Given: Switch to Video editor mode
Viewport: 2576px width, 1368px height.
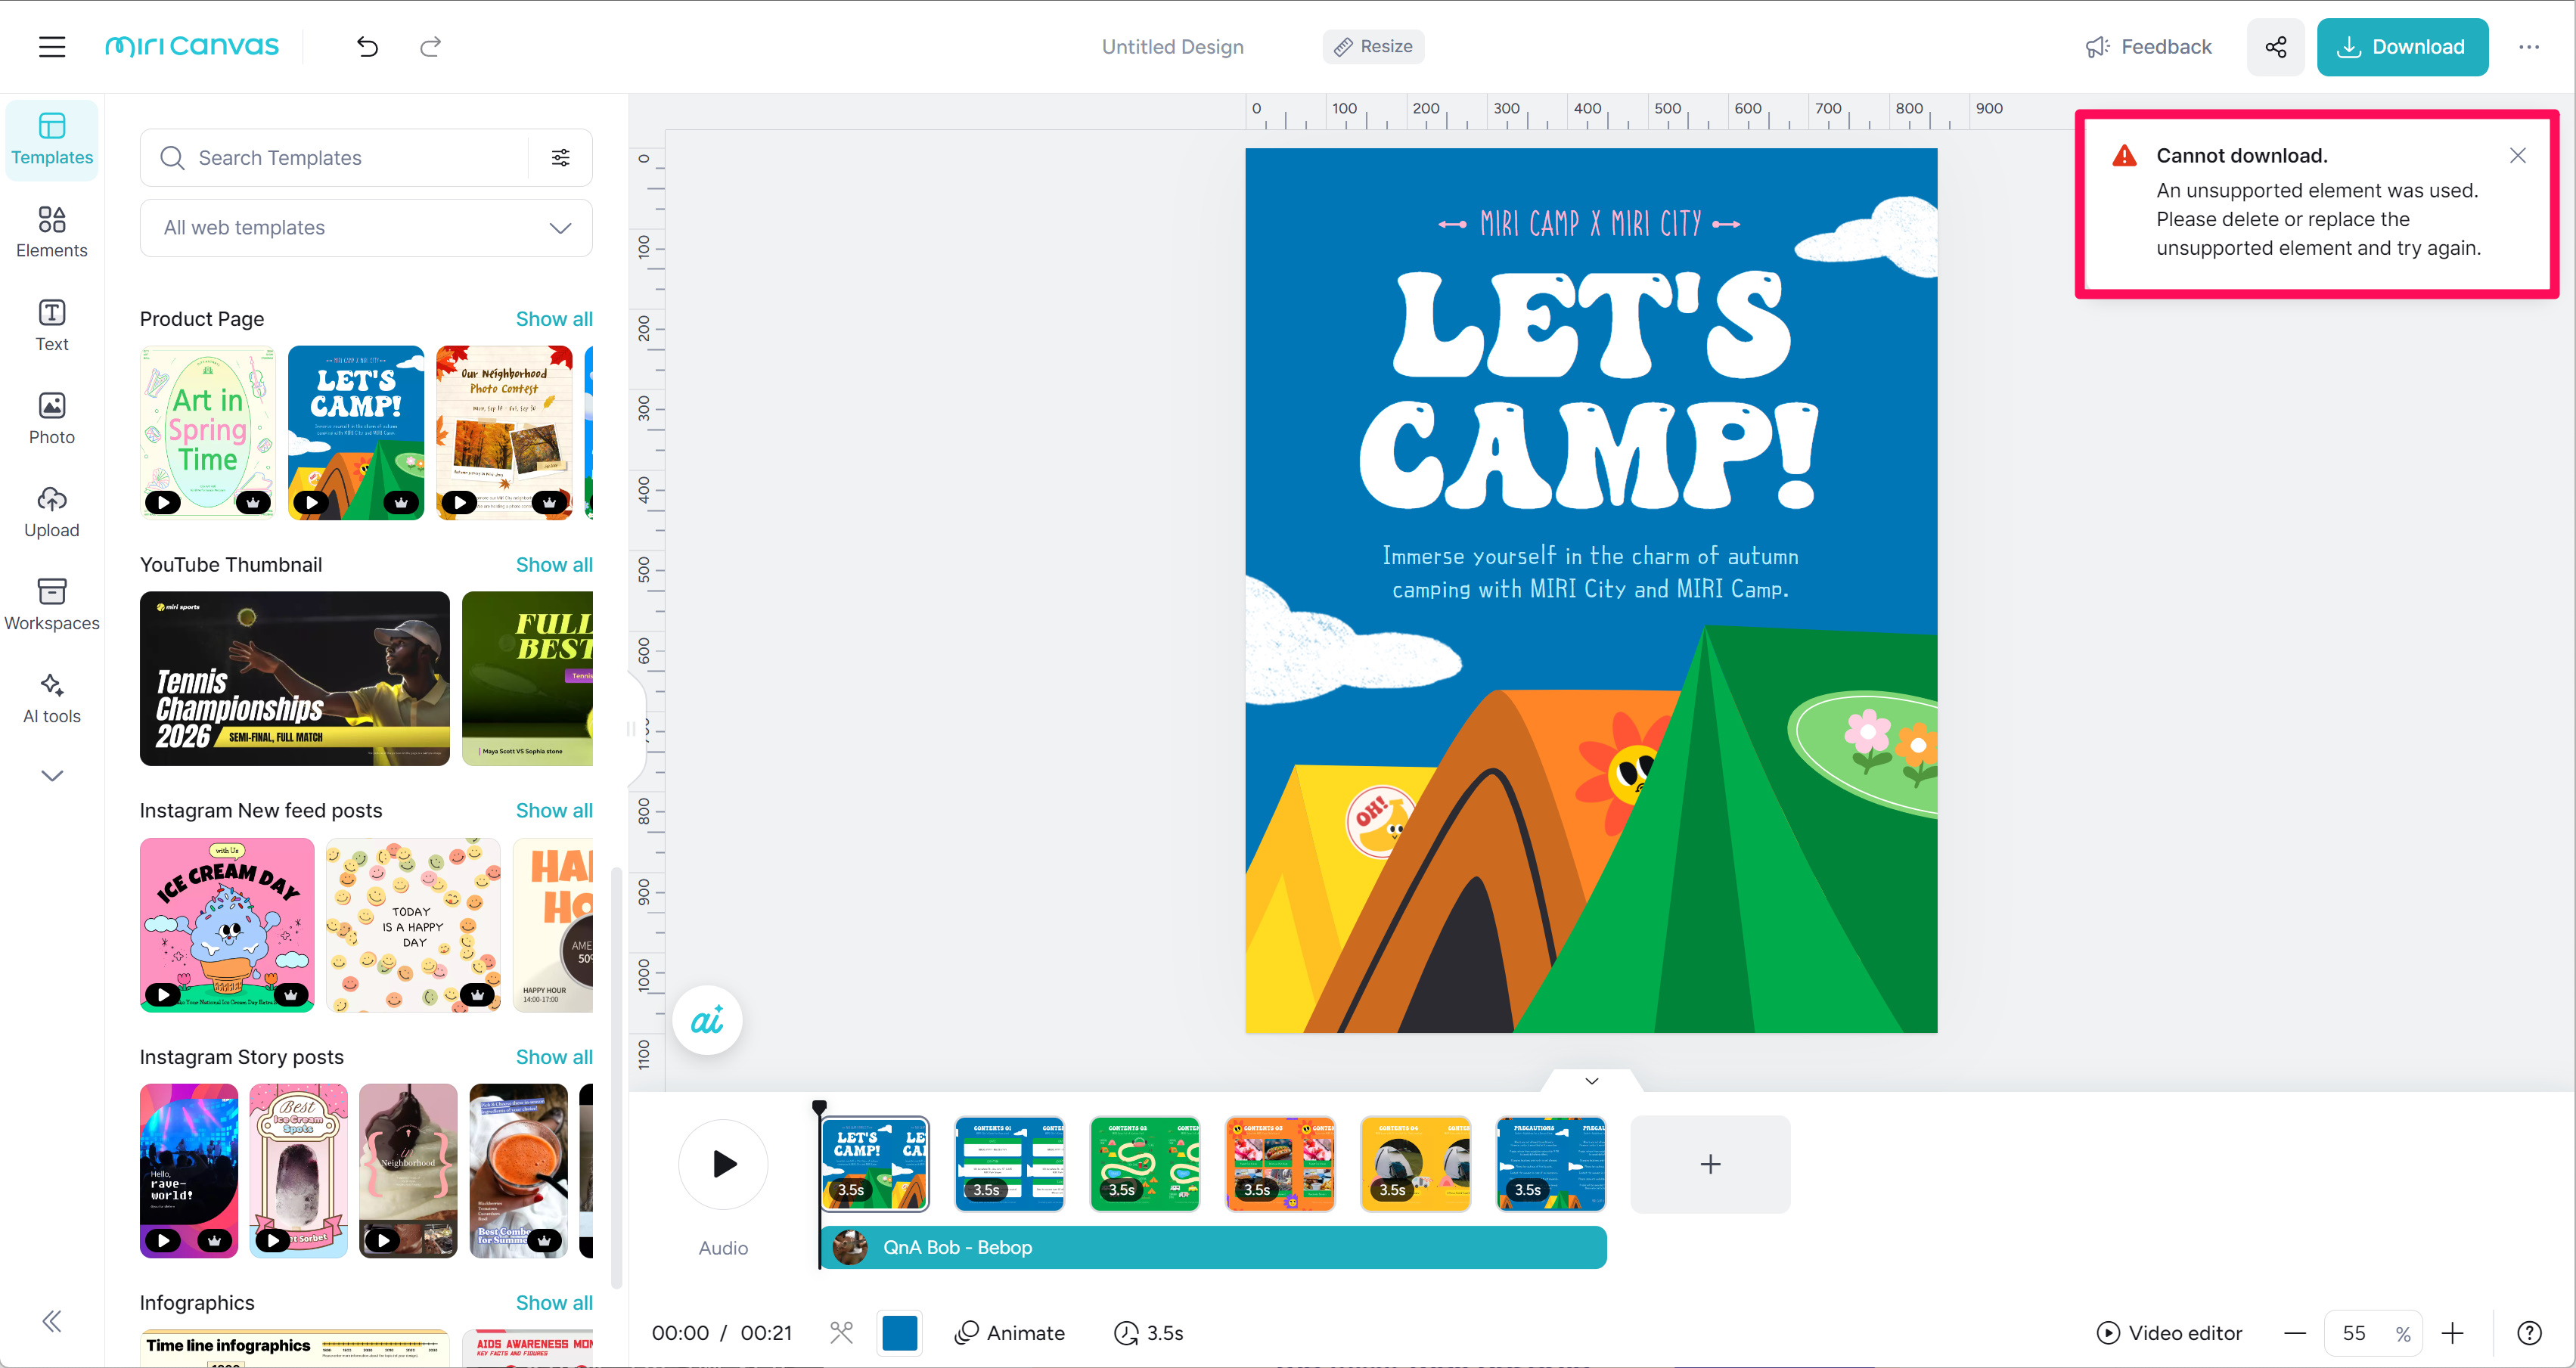Looking at the screenshot, I should (x=2169, y=1332).
